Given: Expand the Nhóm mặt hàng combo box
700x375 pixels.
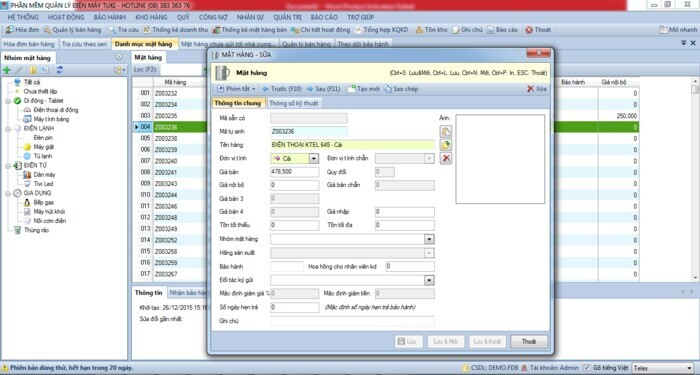Looking at the screenshot, I should tap(429, 239).
